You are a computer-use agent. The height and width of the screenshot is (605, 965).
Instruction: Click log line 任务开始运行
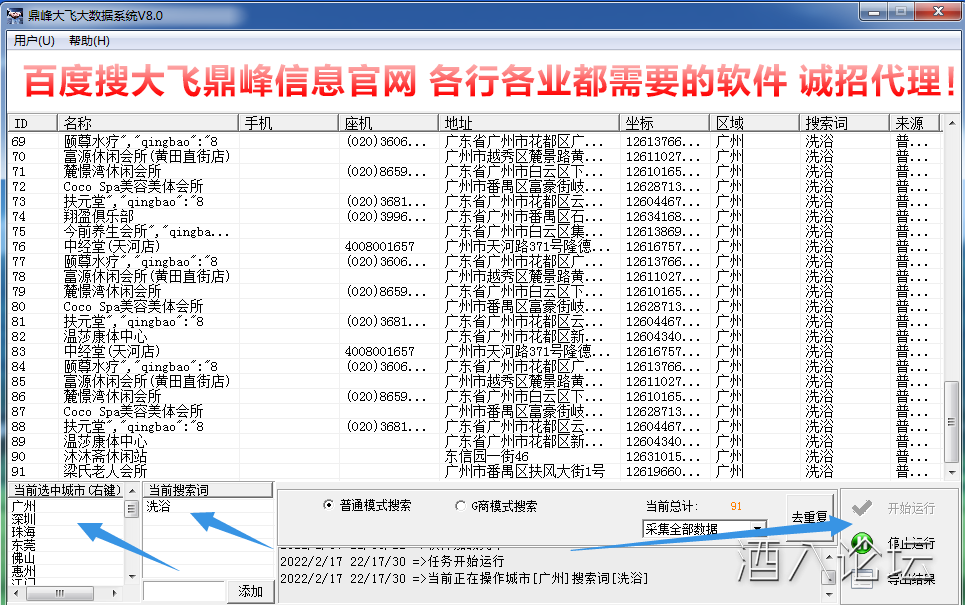point(392,561)
